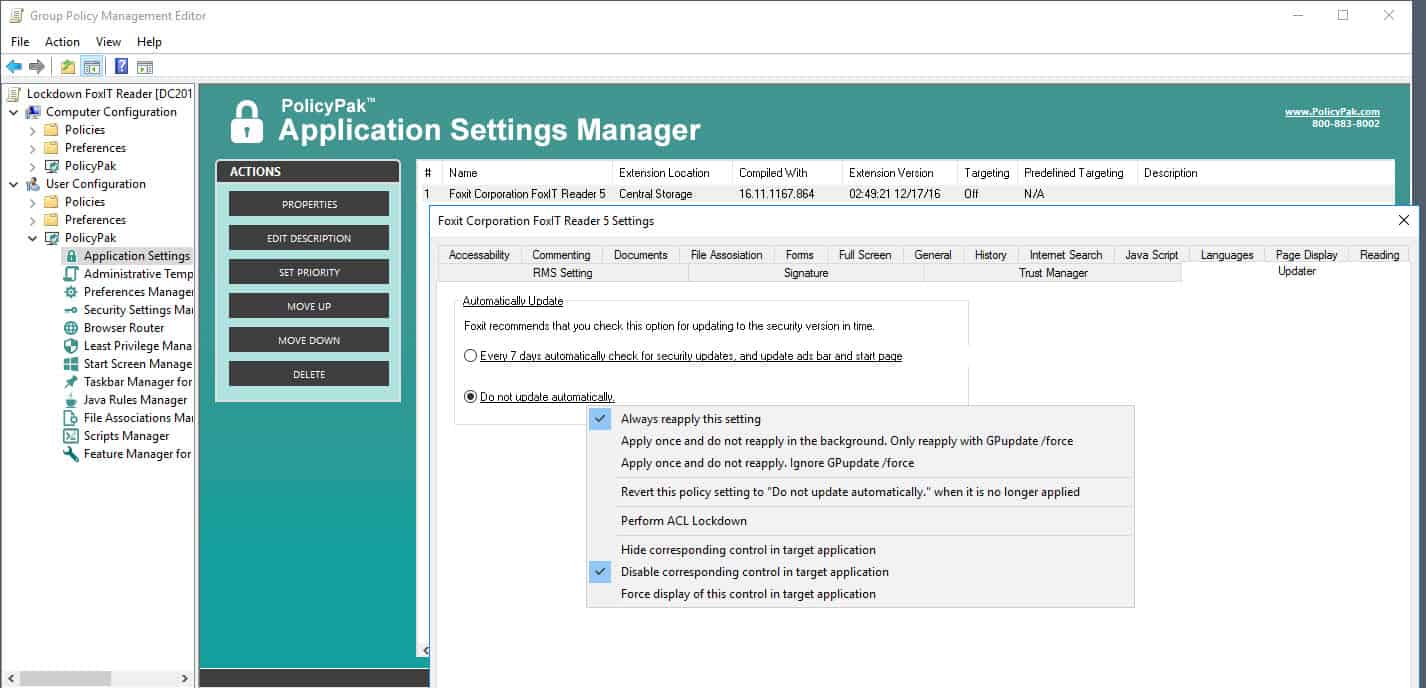The width and height of the screenshot is (1426, 688).
Task: Select the Scripts Manager icon
Action: [71, 436]
